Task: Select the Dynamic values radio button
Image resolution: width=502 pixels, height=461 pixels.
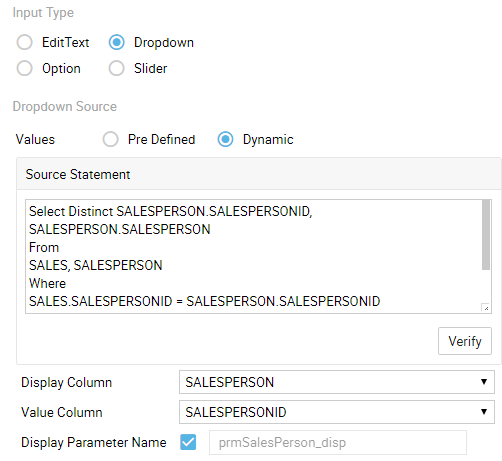Action: click(x=225, y=139)
